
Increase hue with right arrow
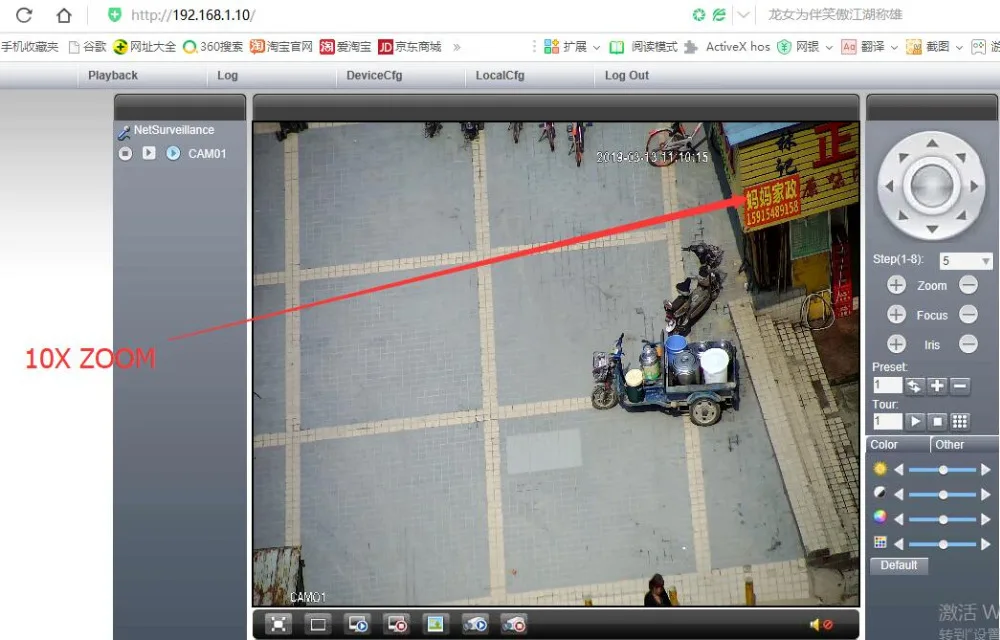985,544
